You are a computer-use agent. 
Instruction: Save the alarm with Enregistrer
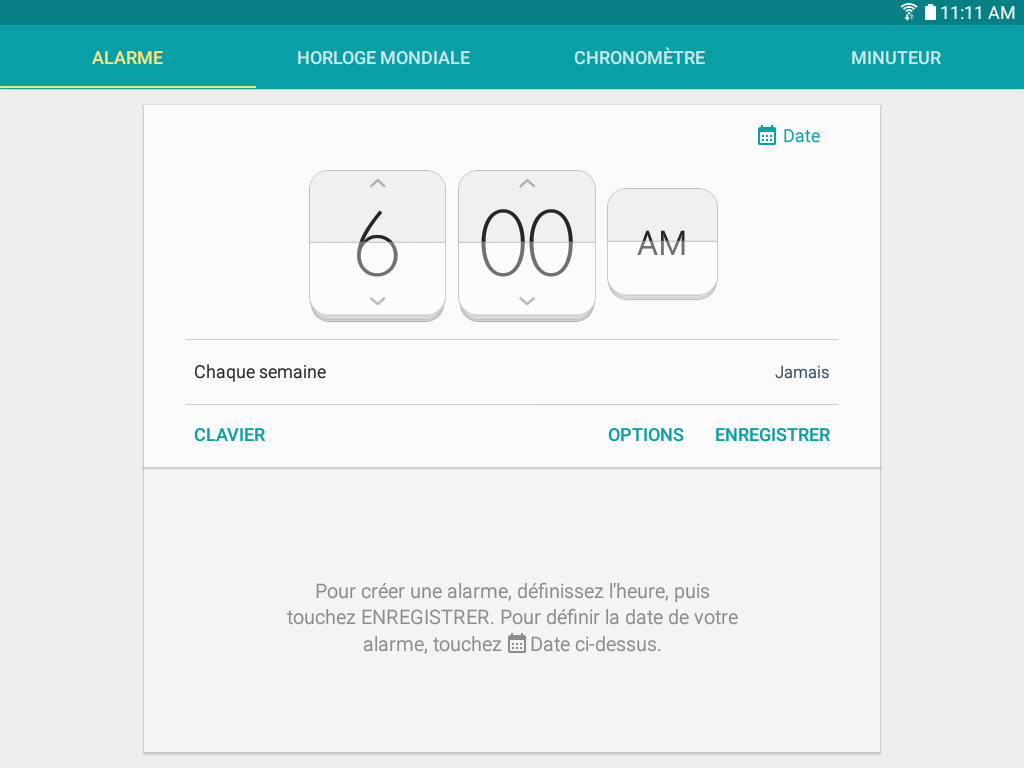tap(773, 435)
